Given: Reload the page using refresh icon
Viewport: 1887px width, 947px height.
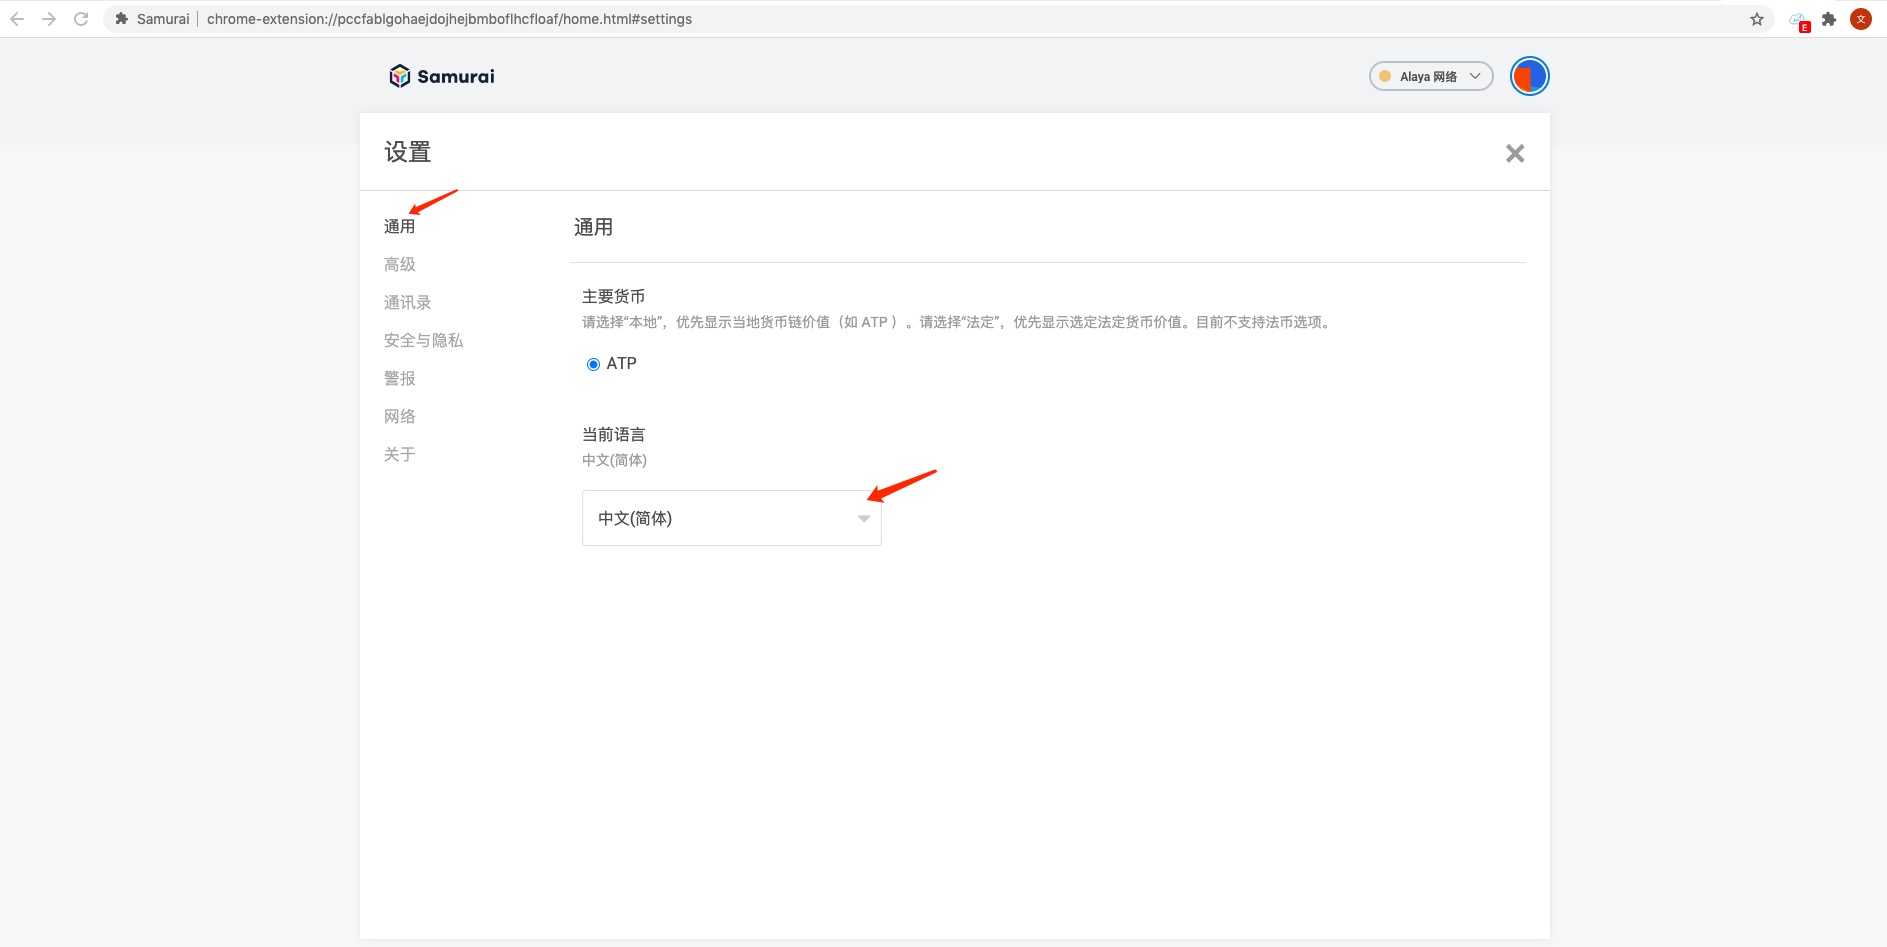Looking at the screenshot, I should coord(81,19).
